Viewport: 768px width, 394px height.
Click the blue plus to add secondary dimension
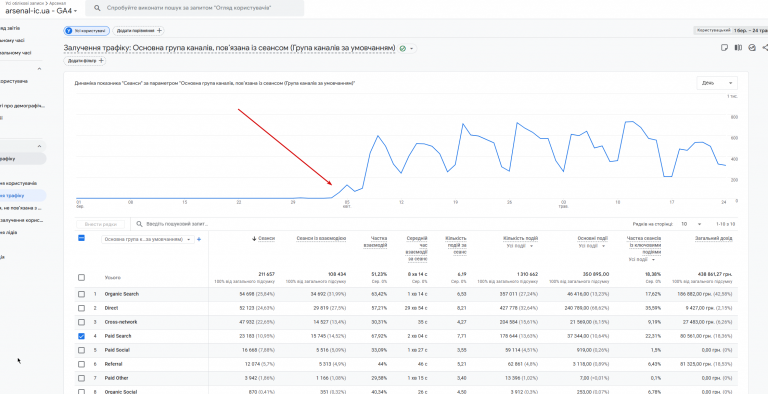coord(199,240)
